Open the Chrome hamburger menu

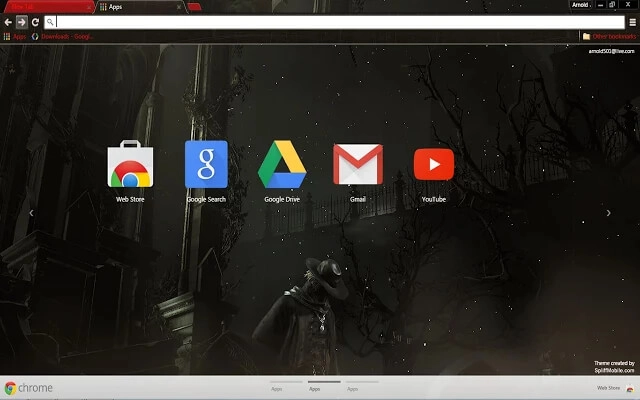[x=632, y=22]
